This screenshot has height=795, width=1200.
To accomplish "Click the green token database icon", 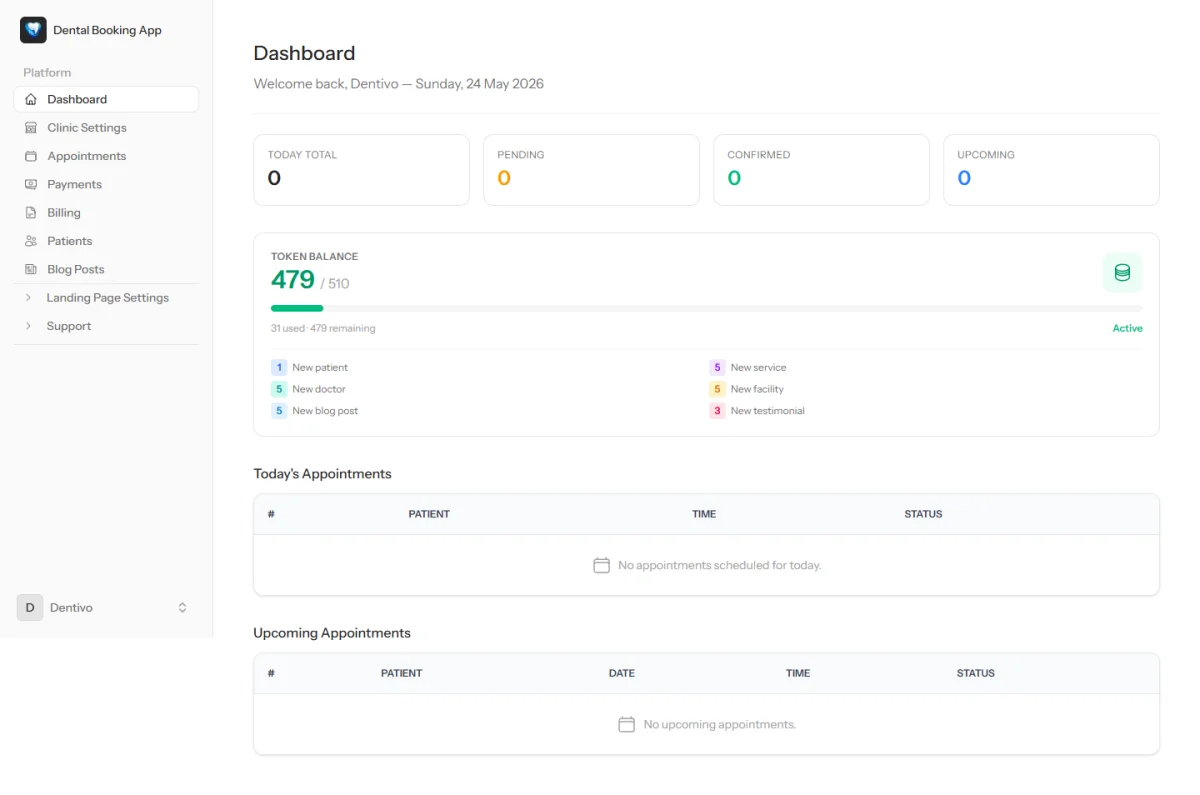I will (1122, 272).
